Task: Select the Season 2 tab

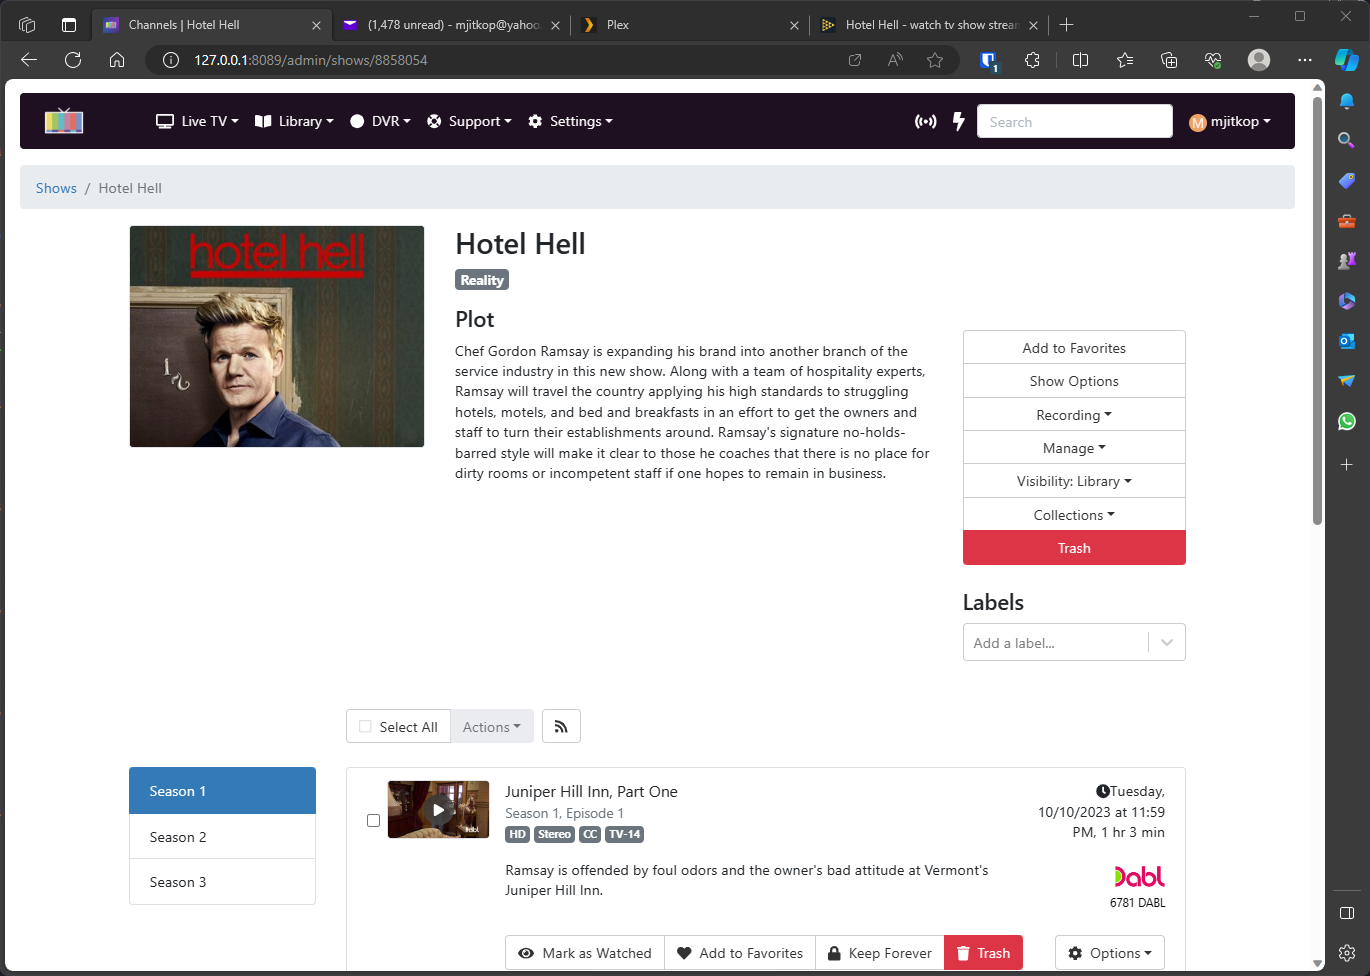Action: [222, 837]
